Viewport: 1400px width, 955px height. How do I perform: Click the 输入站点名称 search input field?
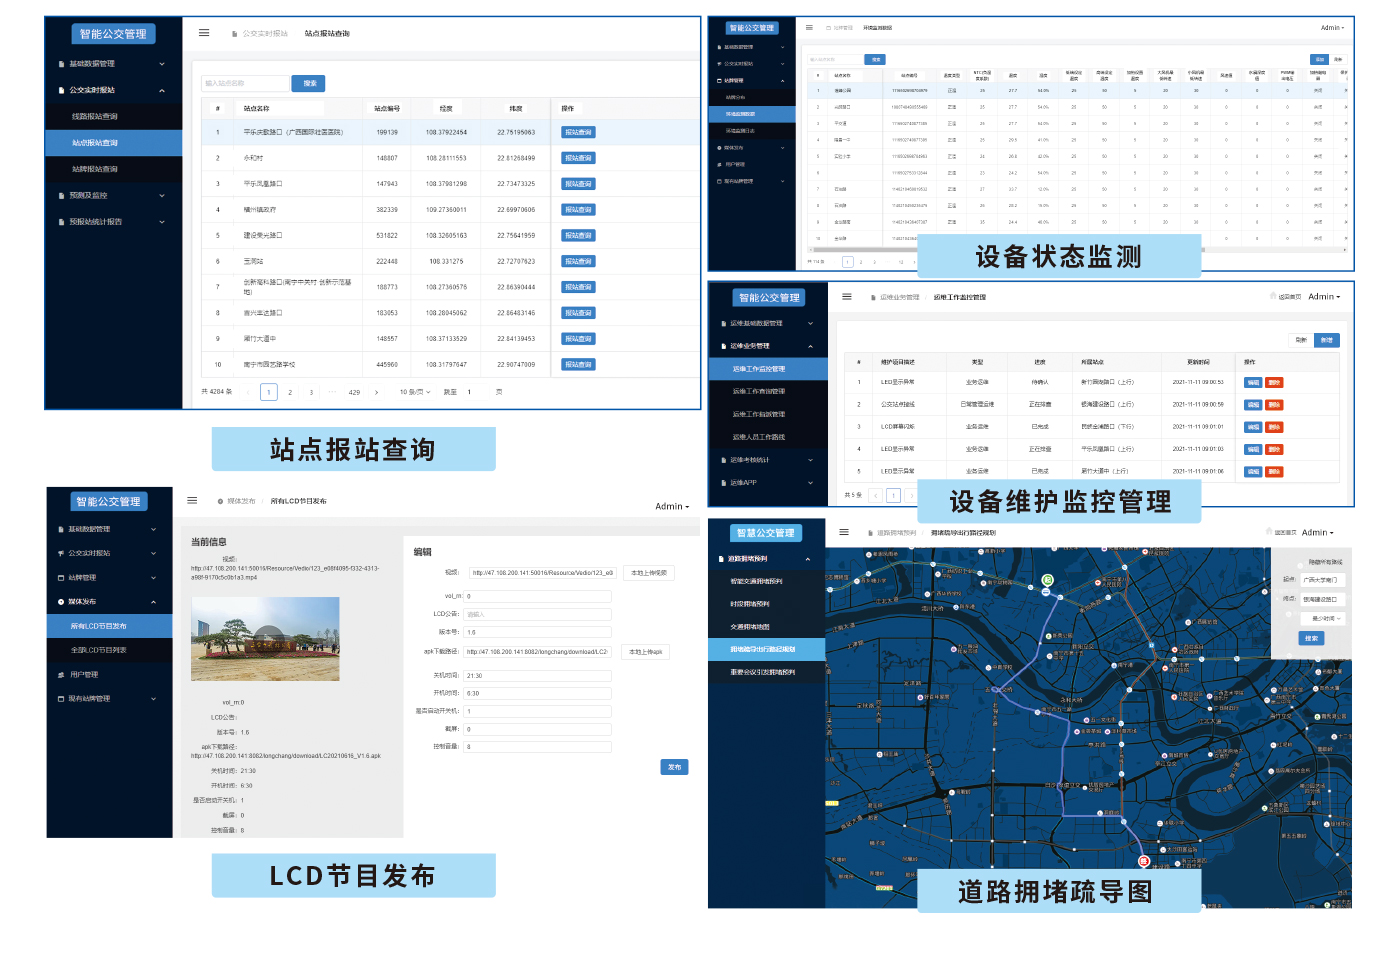click(245, 83)
